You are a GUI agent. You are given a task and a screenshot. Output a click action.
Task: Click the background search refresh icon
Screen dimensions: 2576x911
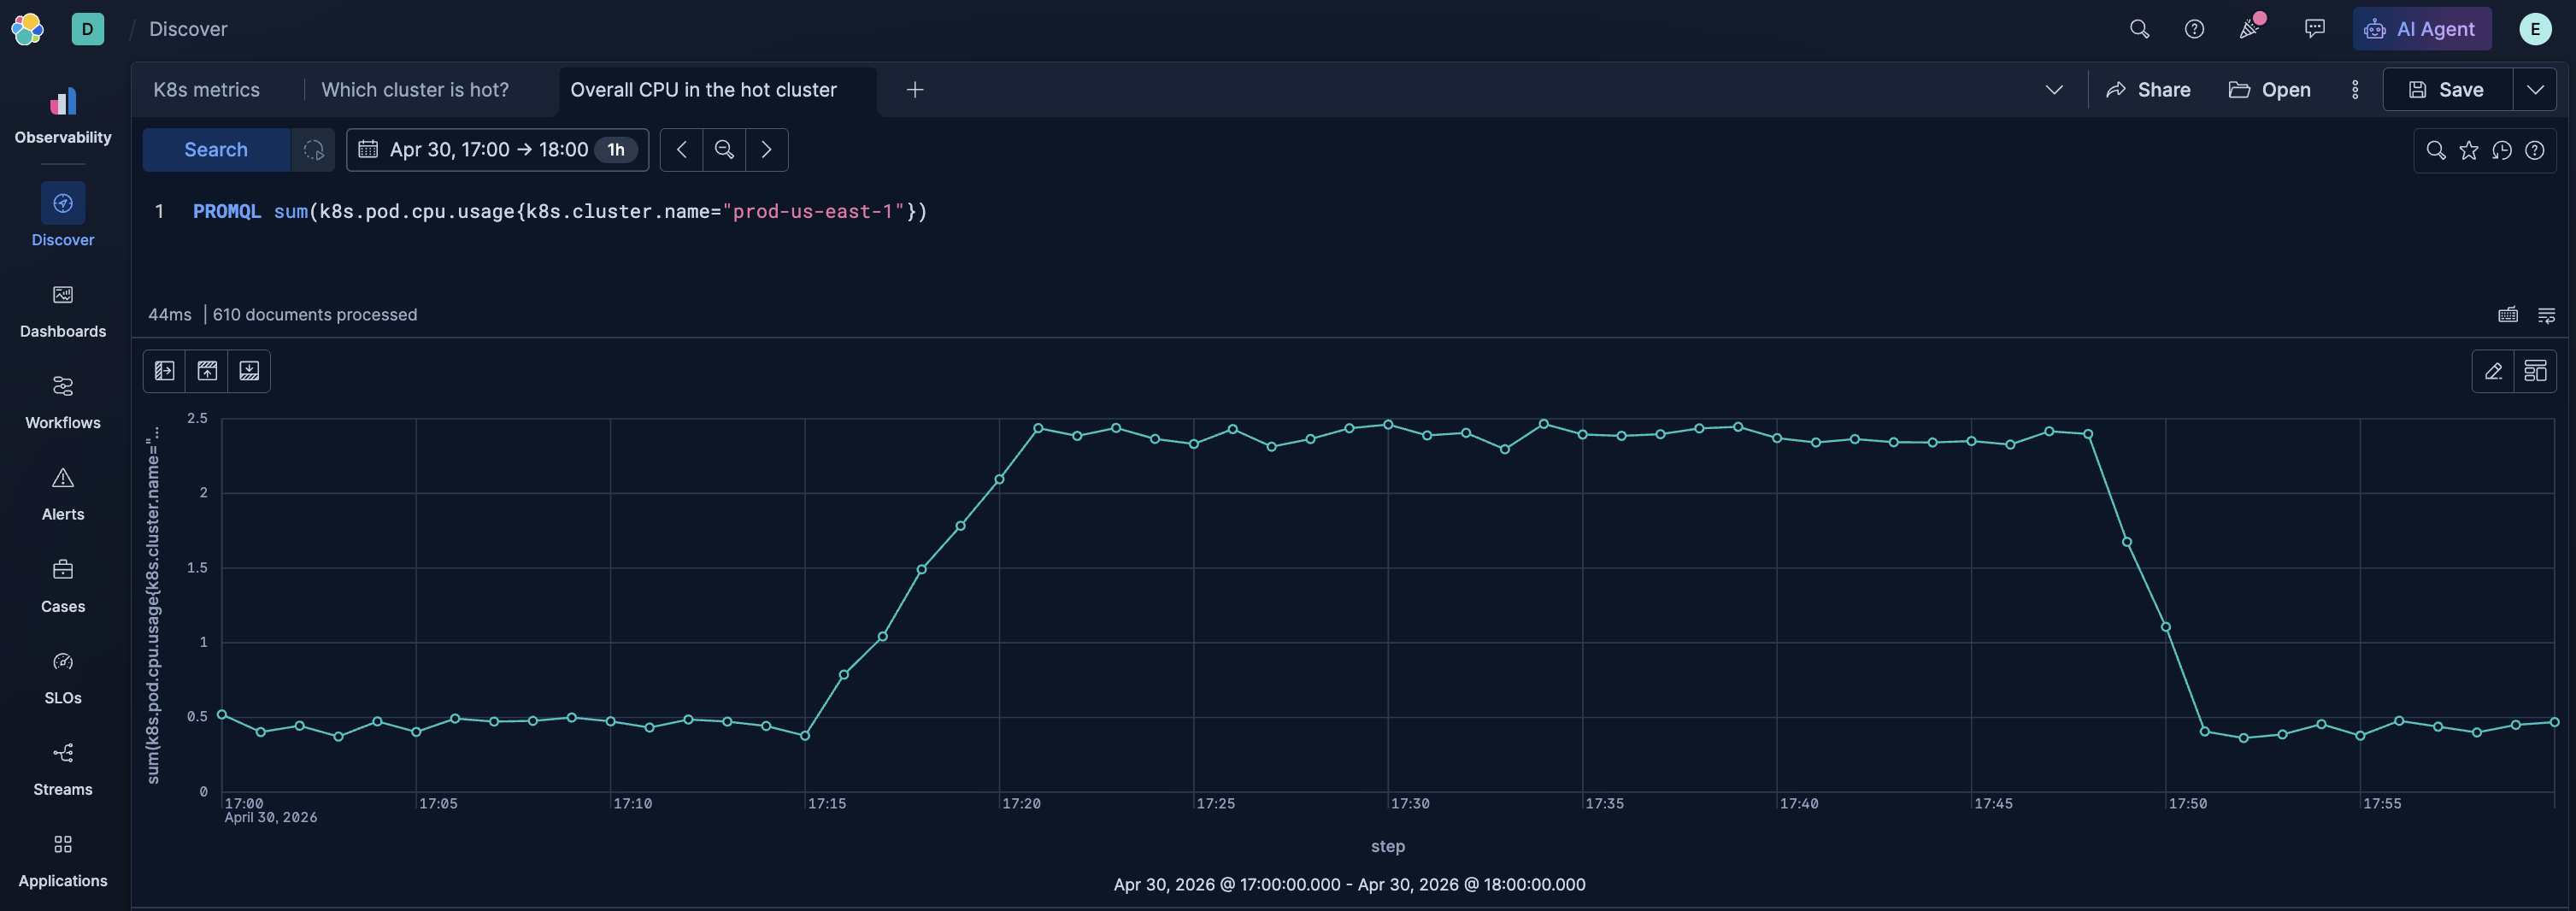[314, 150]
